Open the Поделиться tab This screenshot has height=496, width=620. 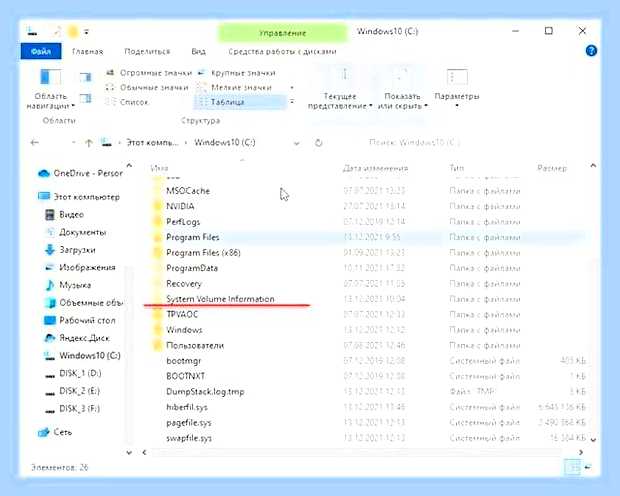147,51
